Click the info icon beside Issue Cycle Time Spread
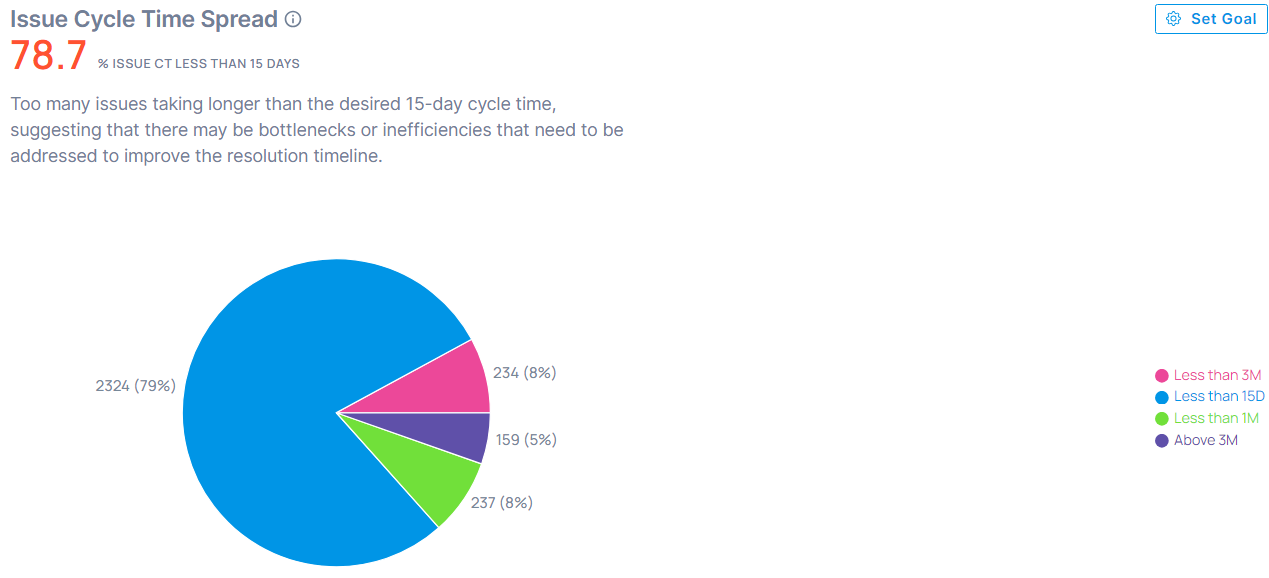The height and width of the screenshot is (578, 1269). [x=293, y=19]
